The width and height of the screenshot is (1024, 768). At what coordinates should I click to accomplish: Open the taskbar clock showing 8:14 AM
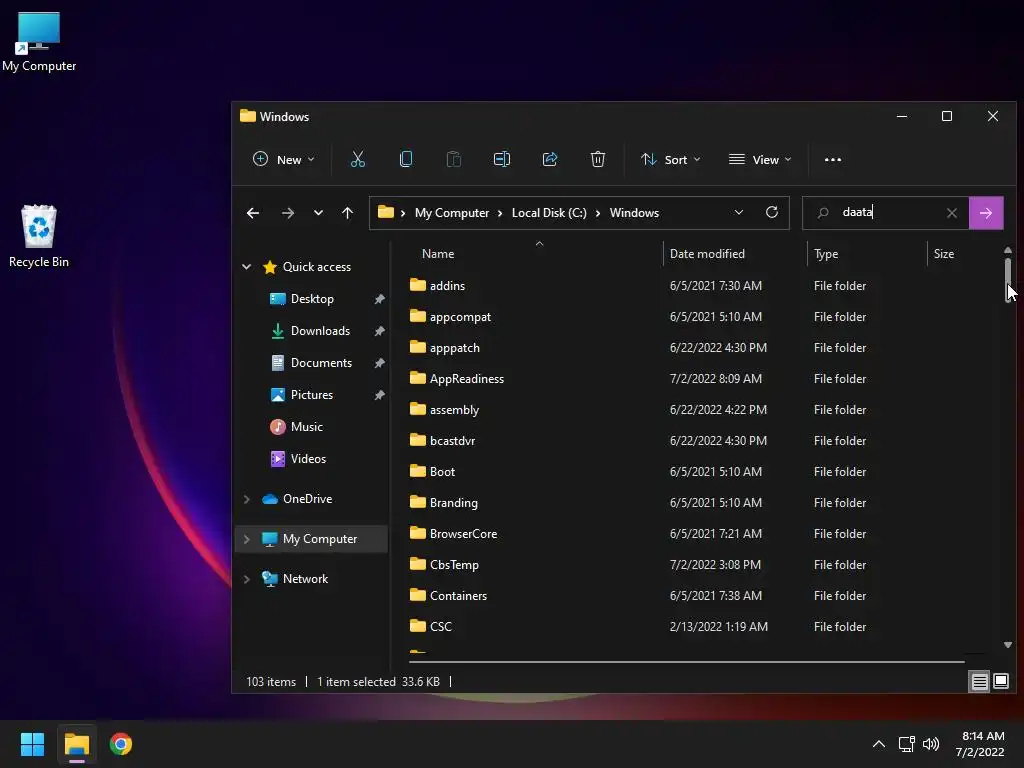tap(980, 744)
